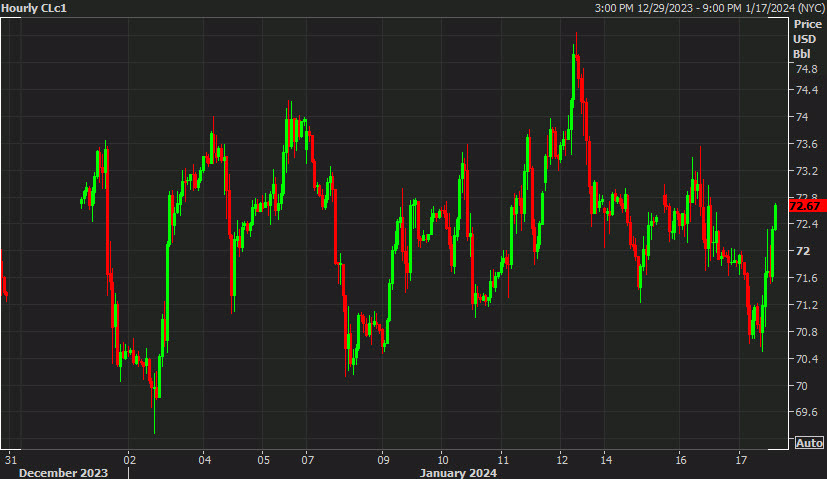Click the Auto scale button

point(809,443)
